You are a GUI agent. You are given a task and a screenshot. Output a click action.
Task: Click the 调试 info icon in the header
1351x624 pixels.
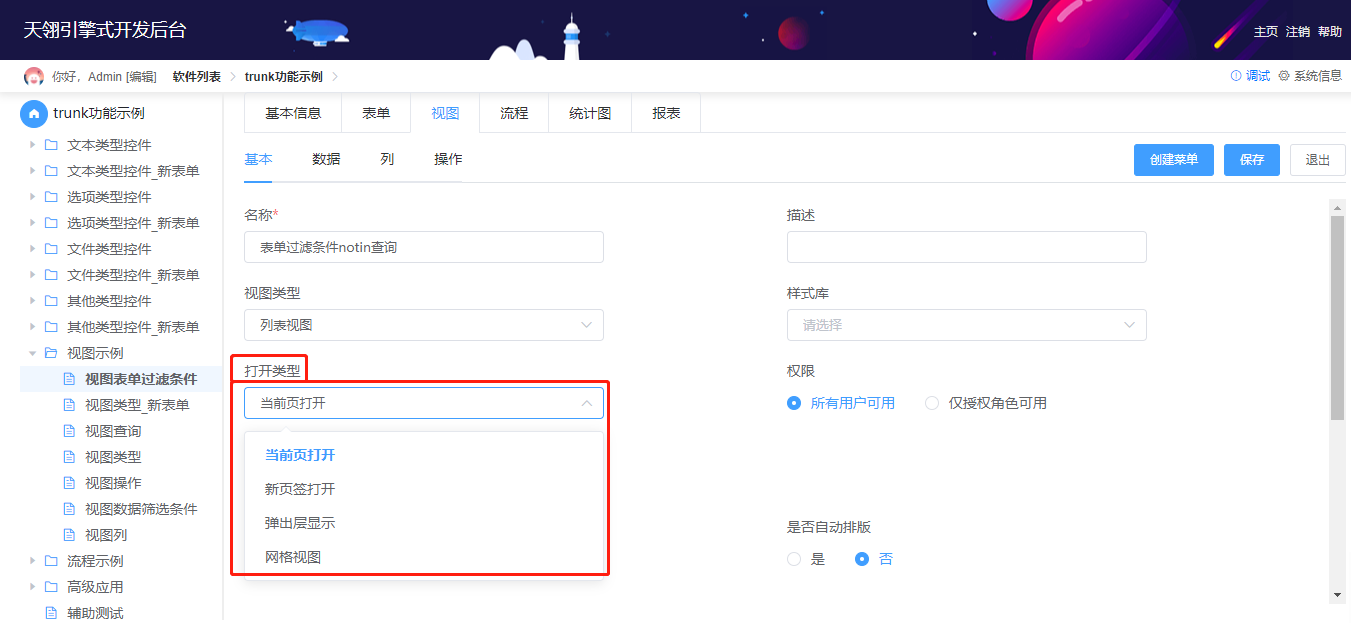click(1236, 76)
